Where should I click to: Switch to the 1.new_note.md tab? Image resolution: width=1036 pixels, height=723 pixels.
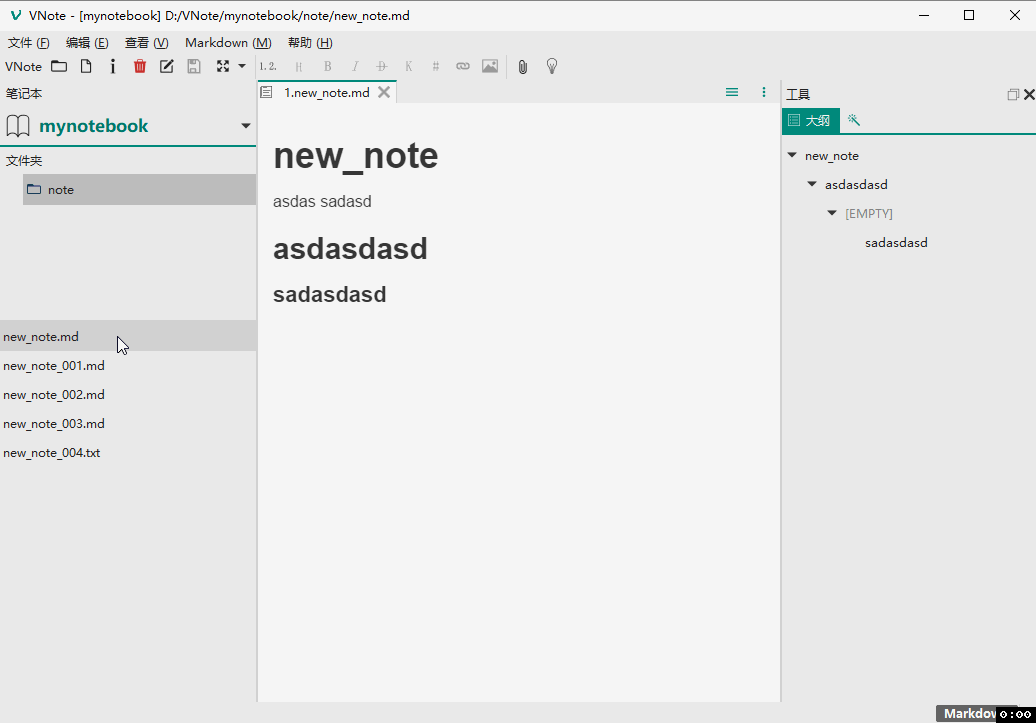point(326,93)
